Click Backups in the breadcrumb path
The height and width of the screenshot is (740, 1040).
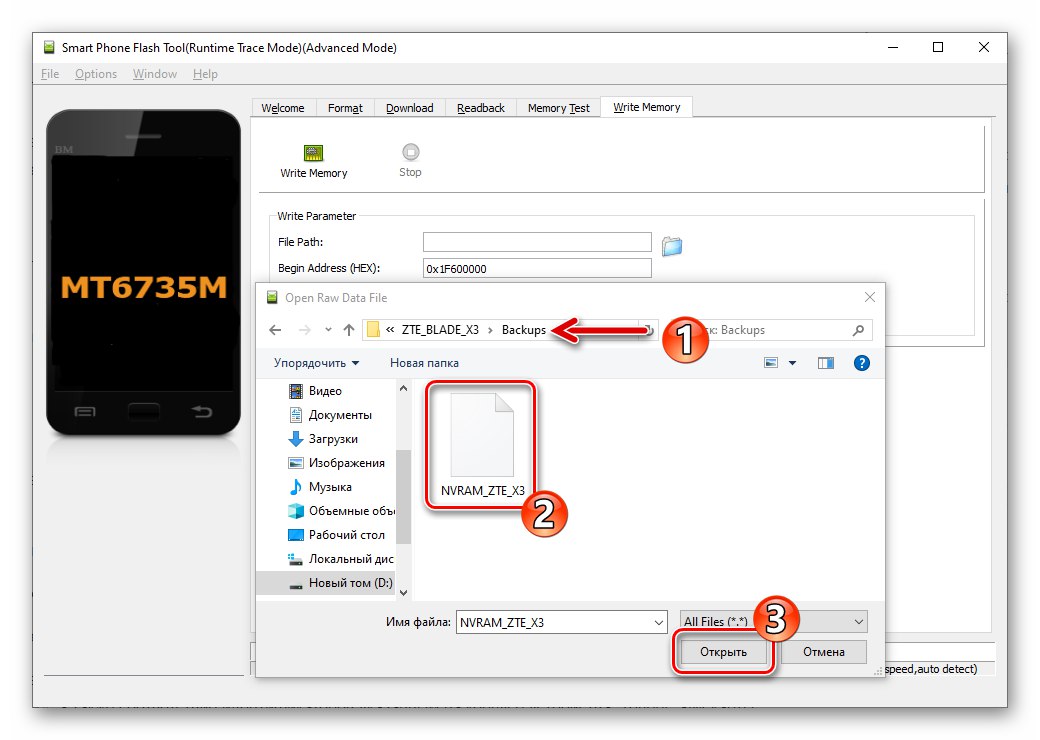[524, 330]
